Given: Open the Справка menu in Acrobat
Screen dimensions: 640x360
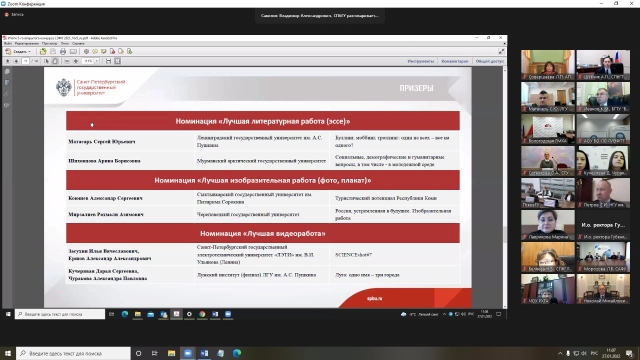Looking at the screenshot, I should [x=78, y=43].
